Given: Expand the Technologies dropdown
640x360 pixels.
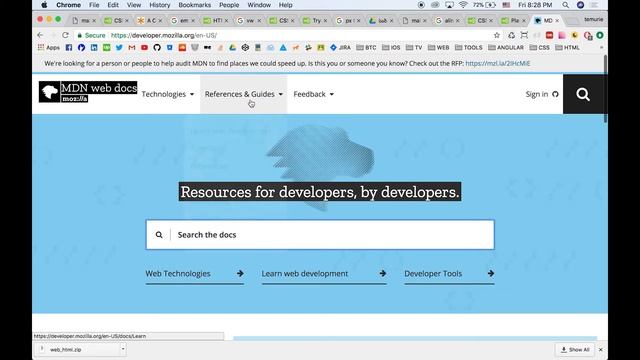Looking at the screenshot, I should 168,94.
